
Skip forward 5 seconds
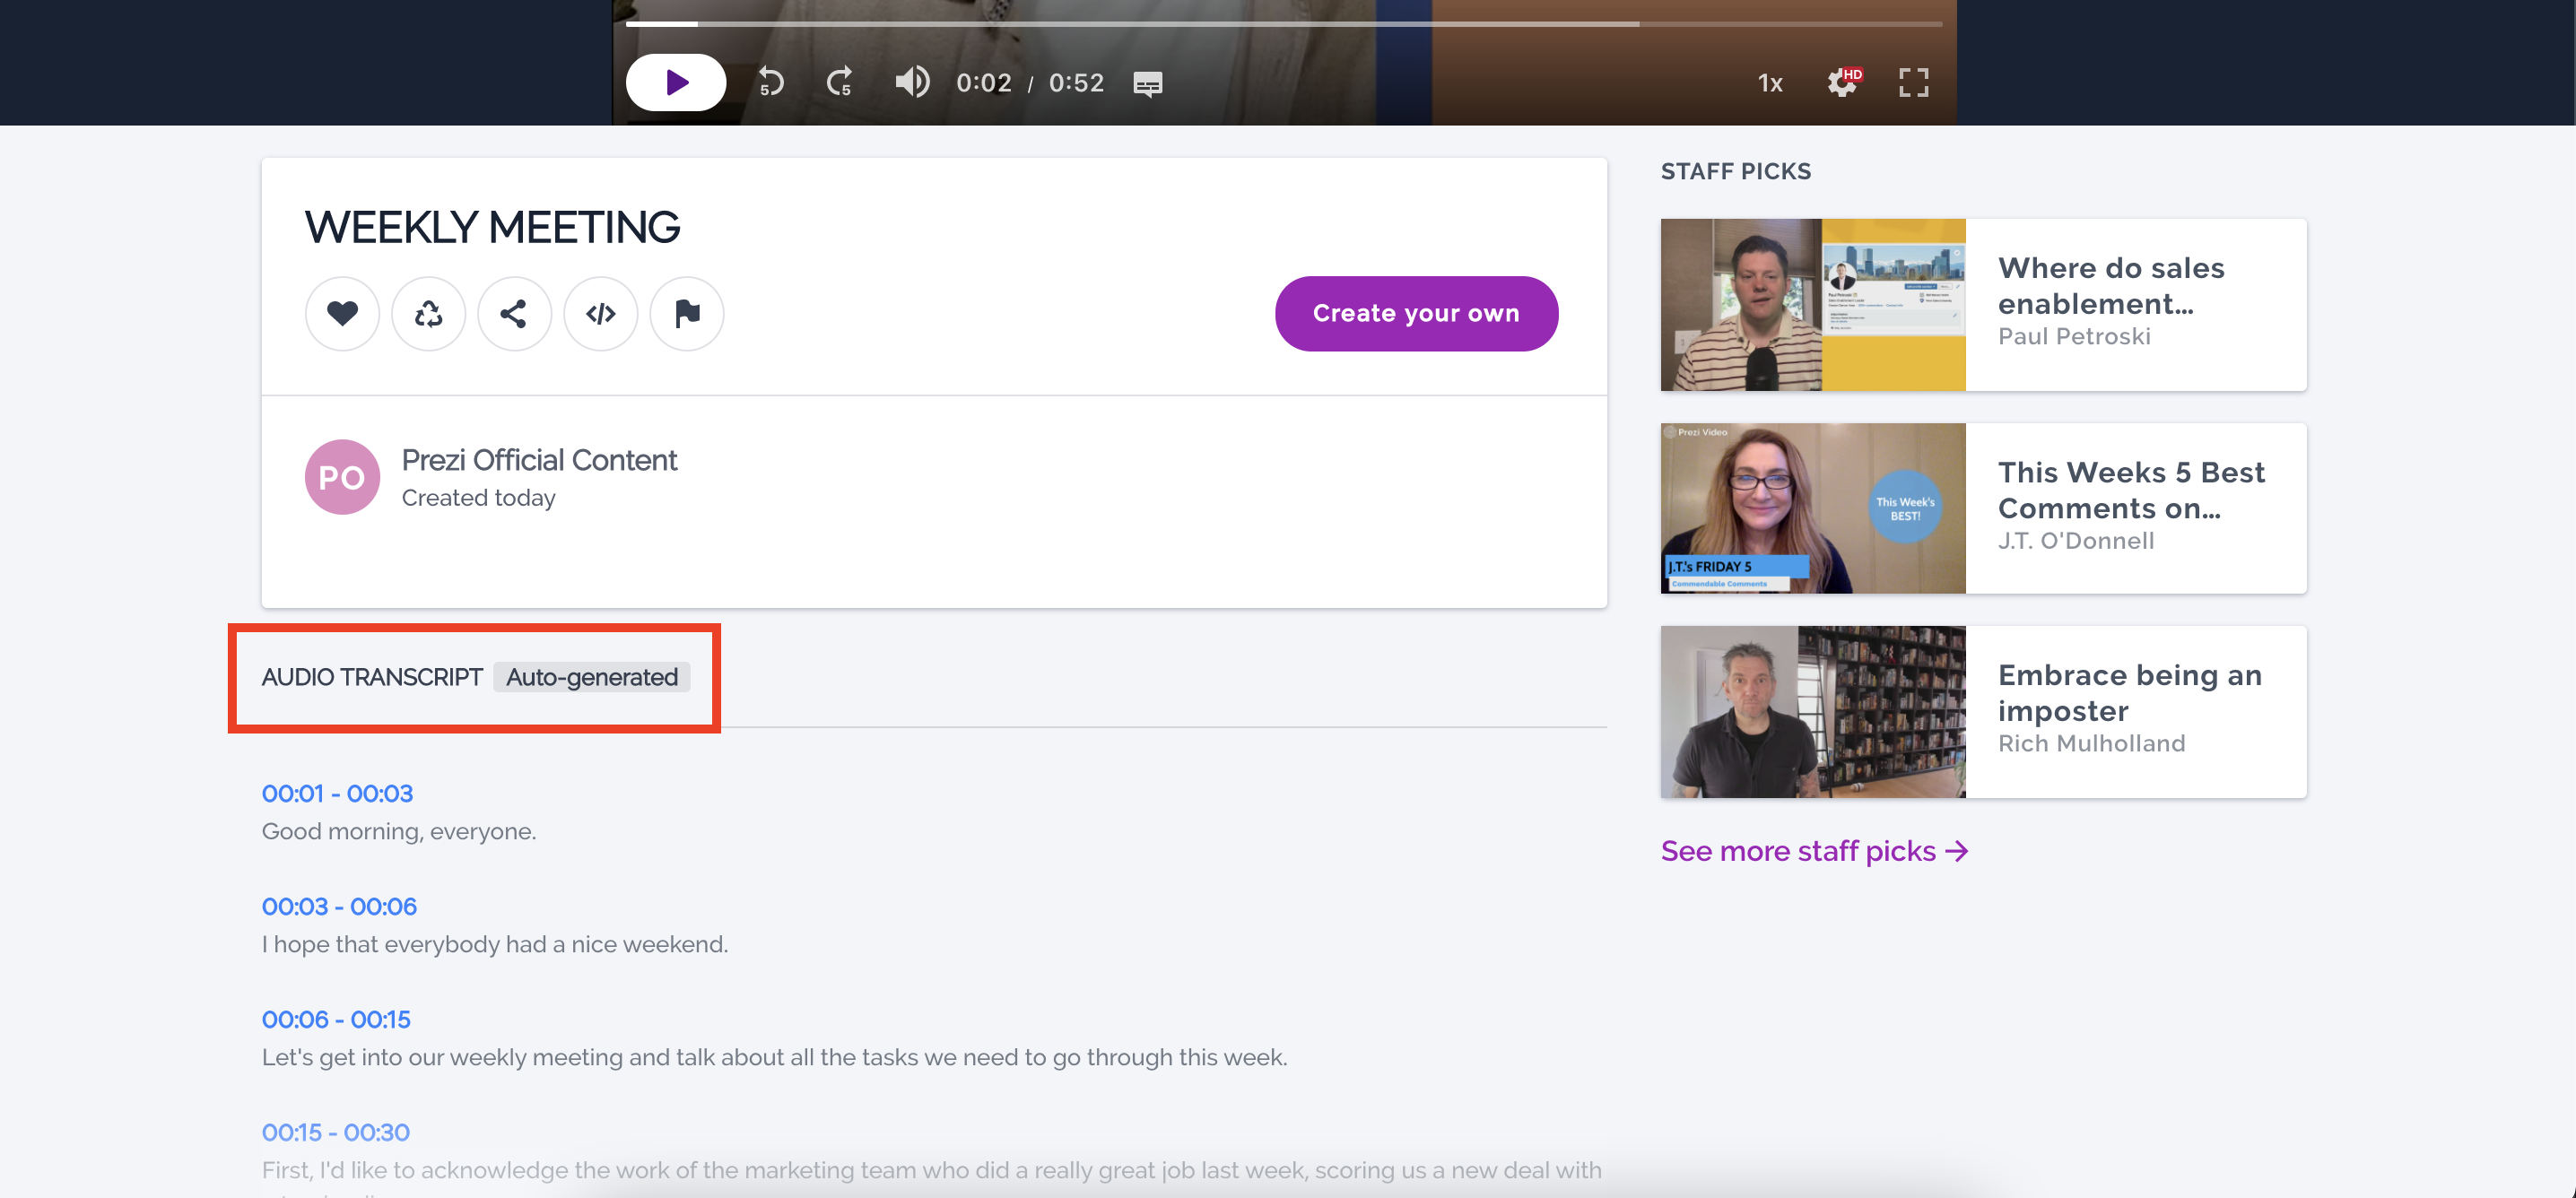[x=840, y=82]
